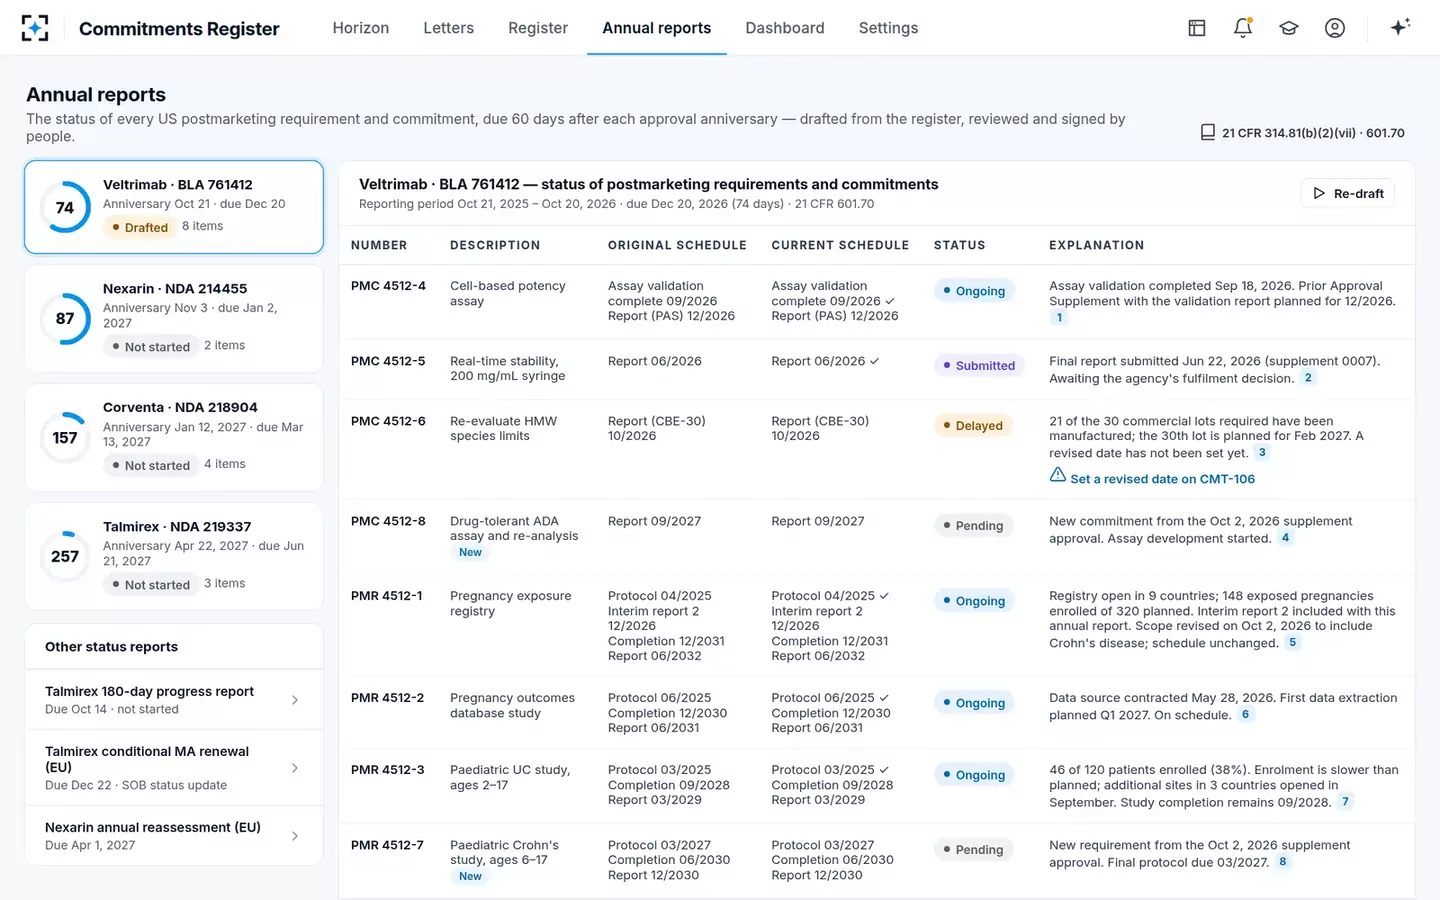Viewport: 1440px width, 900px height.
Task: Open the table layout icon in header
Action: (x=1197, y=28)
